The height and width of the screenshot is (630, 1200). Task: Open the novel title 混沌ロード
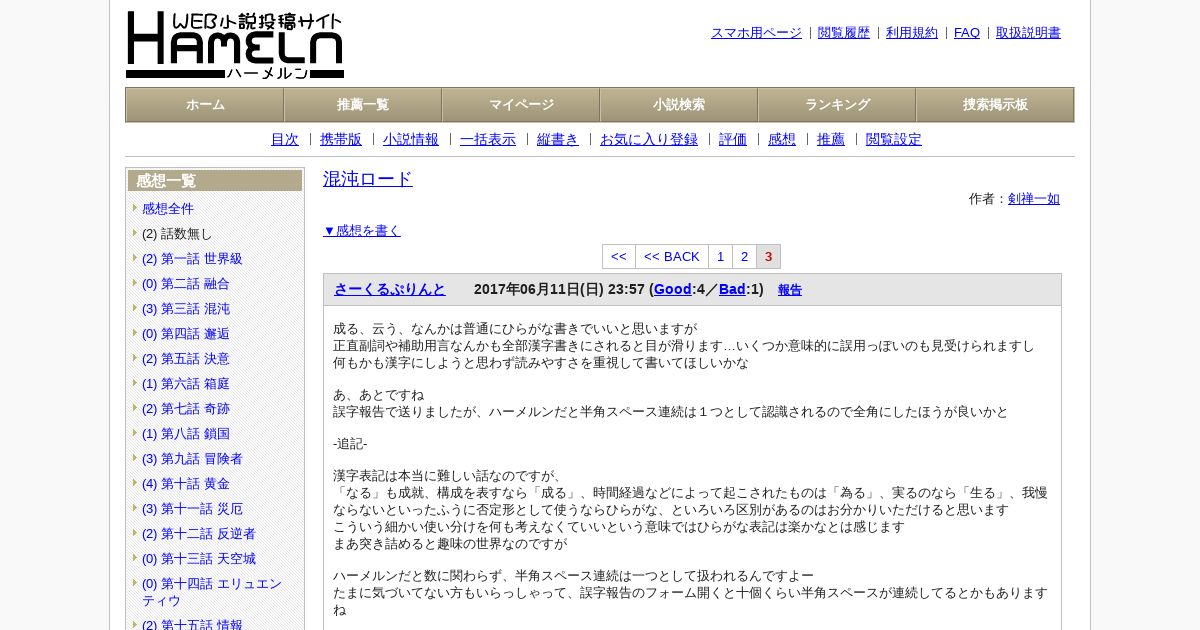point(368,179)
